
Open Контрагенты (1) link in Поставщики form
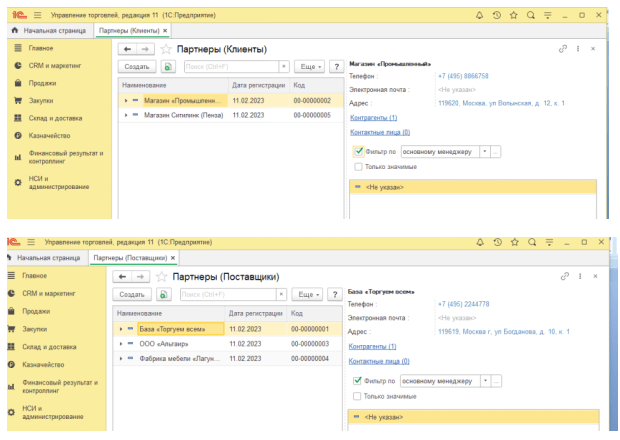point(372,346)
